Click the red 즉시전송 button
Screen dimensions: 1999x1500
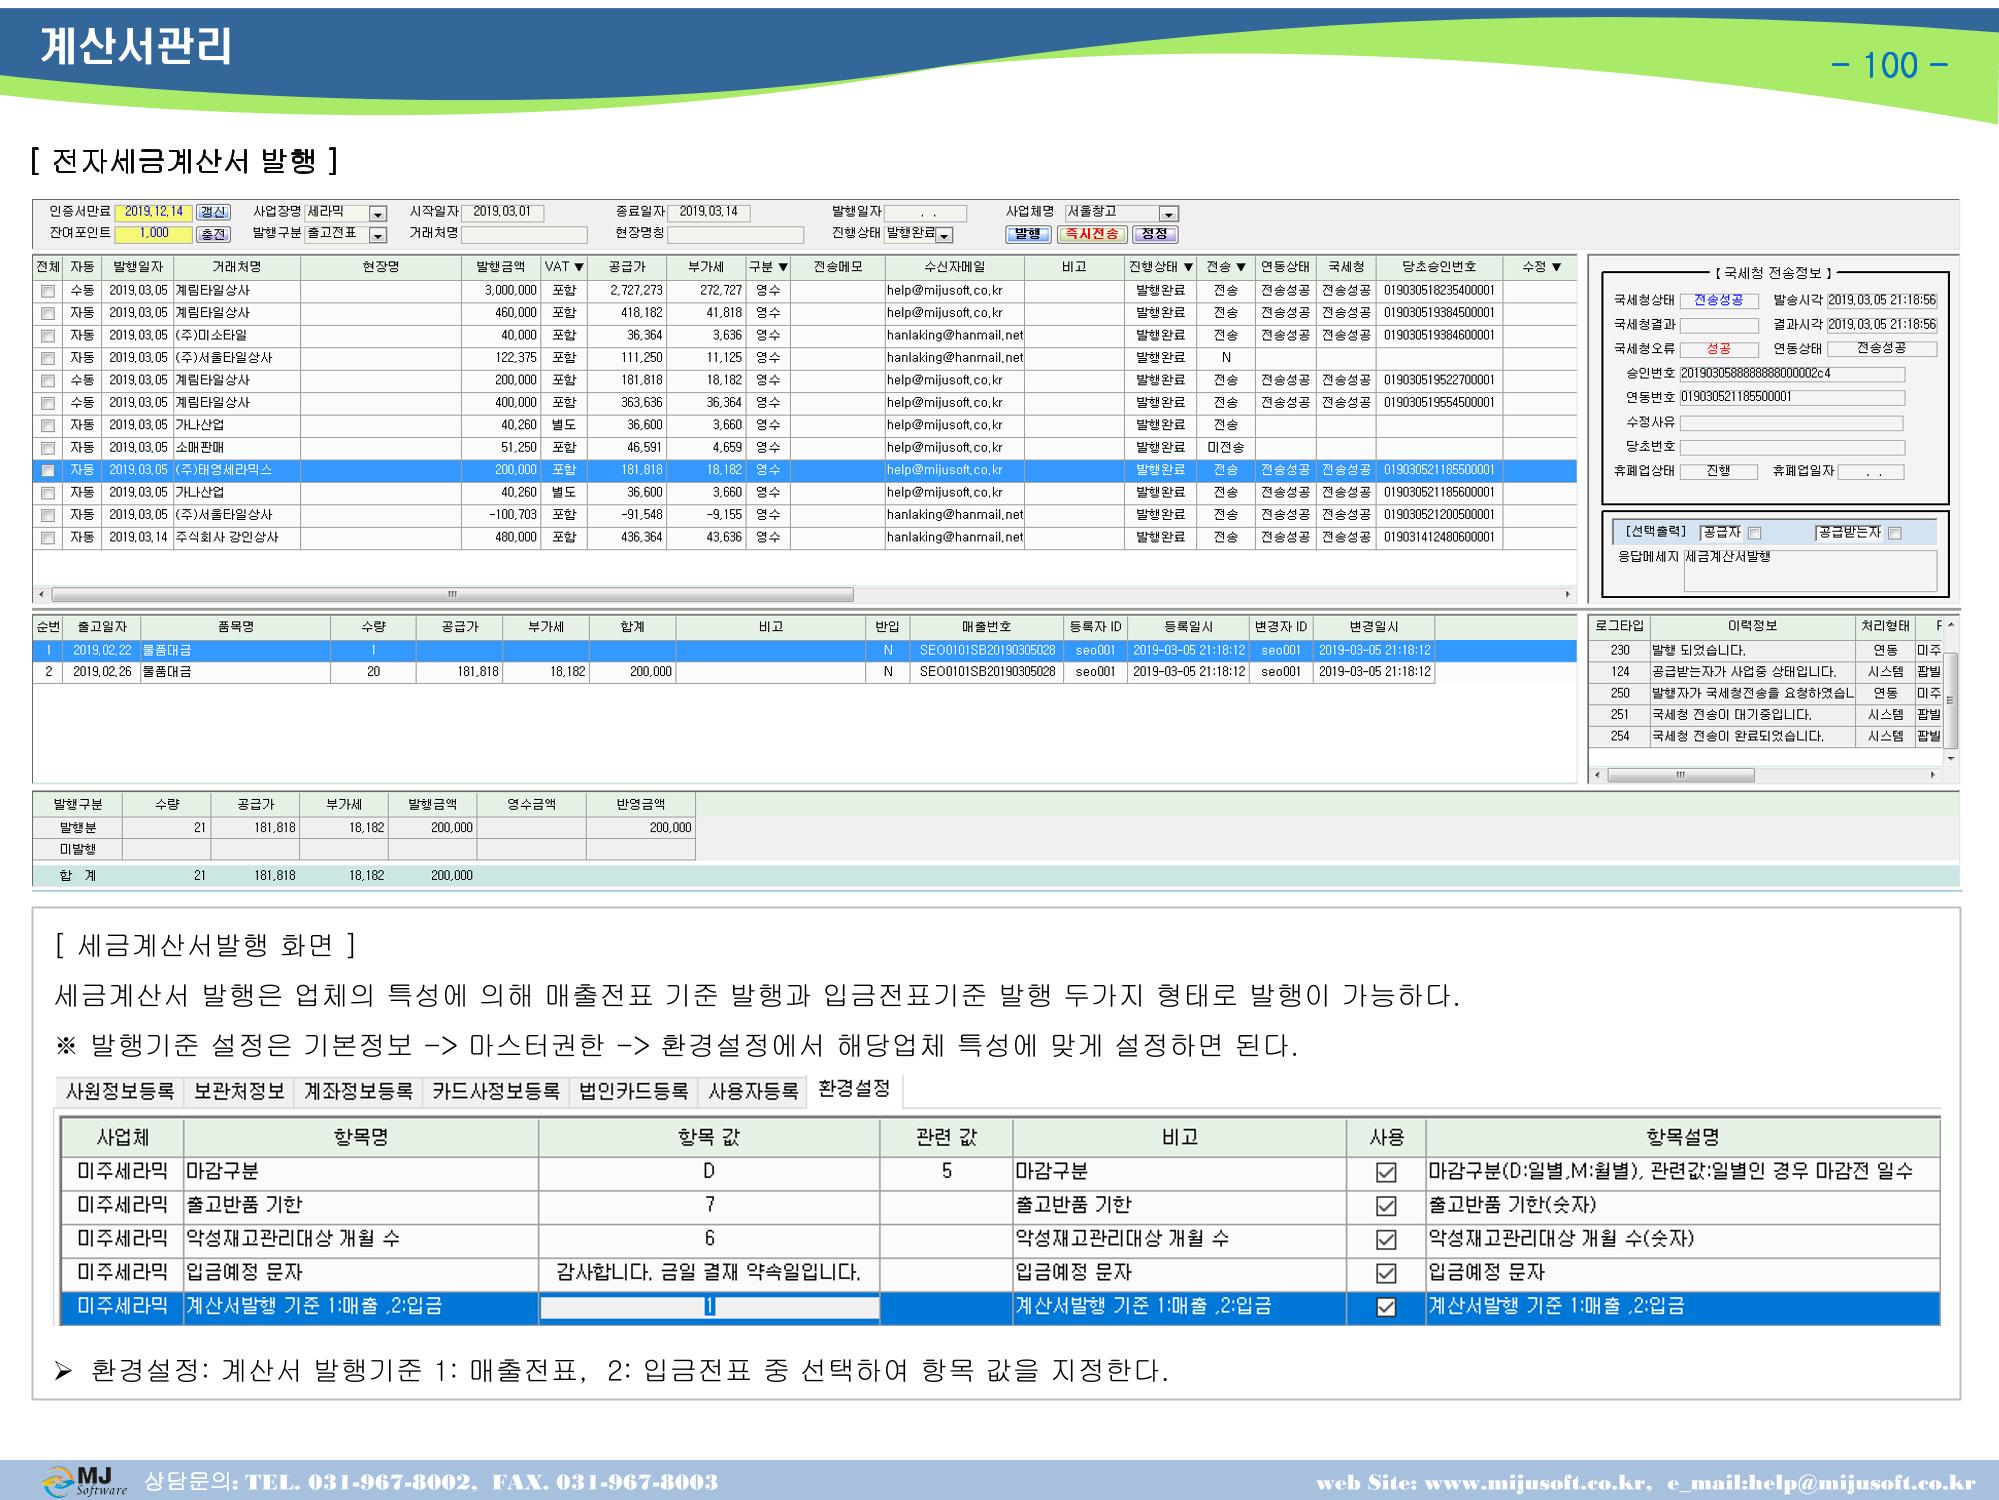(1091, 234)
